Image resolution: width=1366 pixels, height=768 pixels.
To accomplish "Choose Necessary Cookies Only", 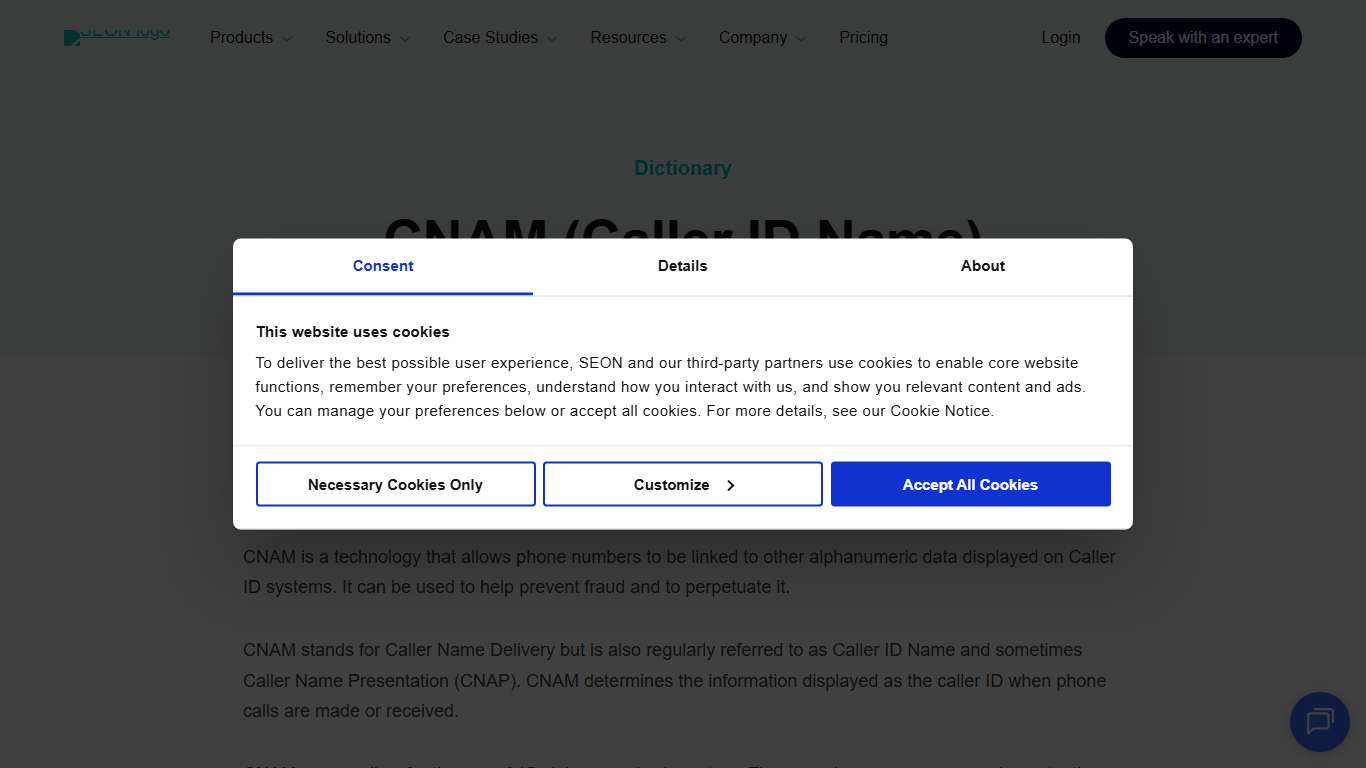I will click(395, 484).
